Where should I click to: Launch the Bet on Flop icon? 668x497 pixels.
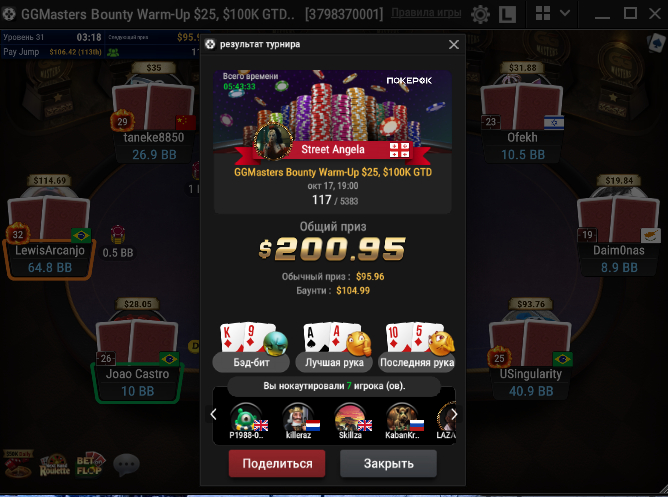[x=90, y=465]
